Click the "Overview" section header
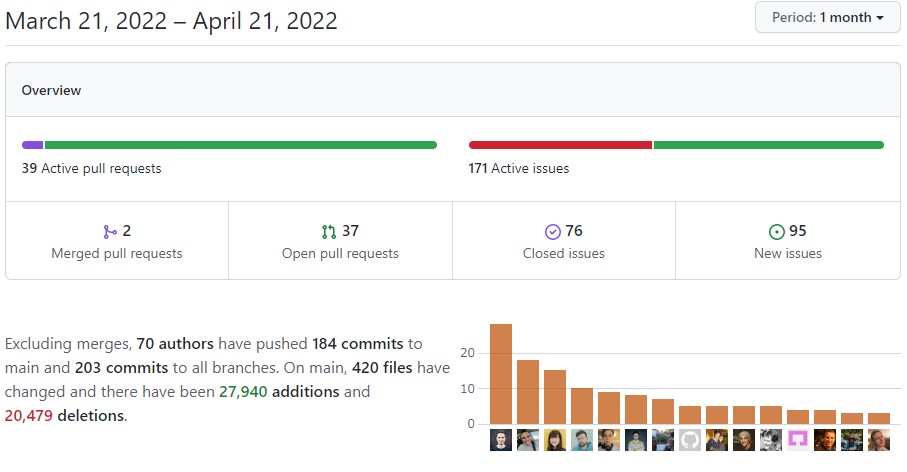Image resolution: width=907 pixels, height=472 pixels. click(x=51, y=90)
